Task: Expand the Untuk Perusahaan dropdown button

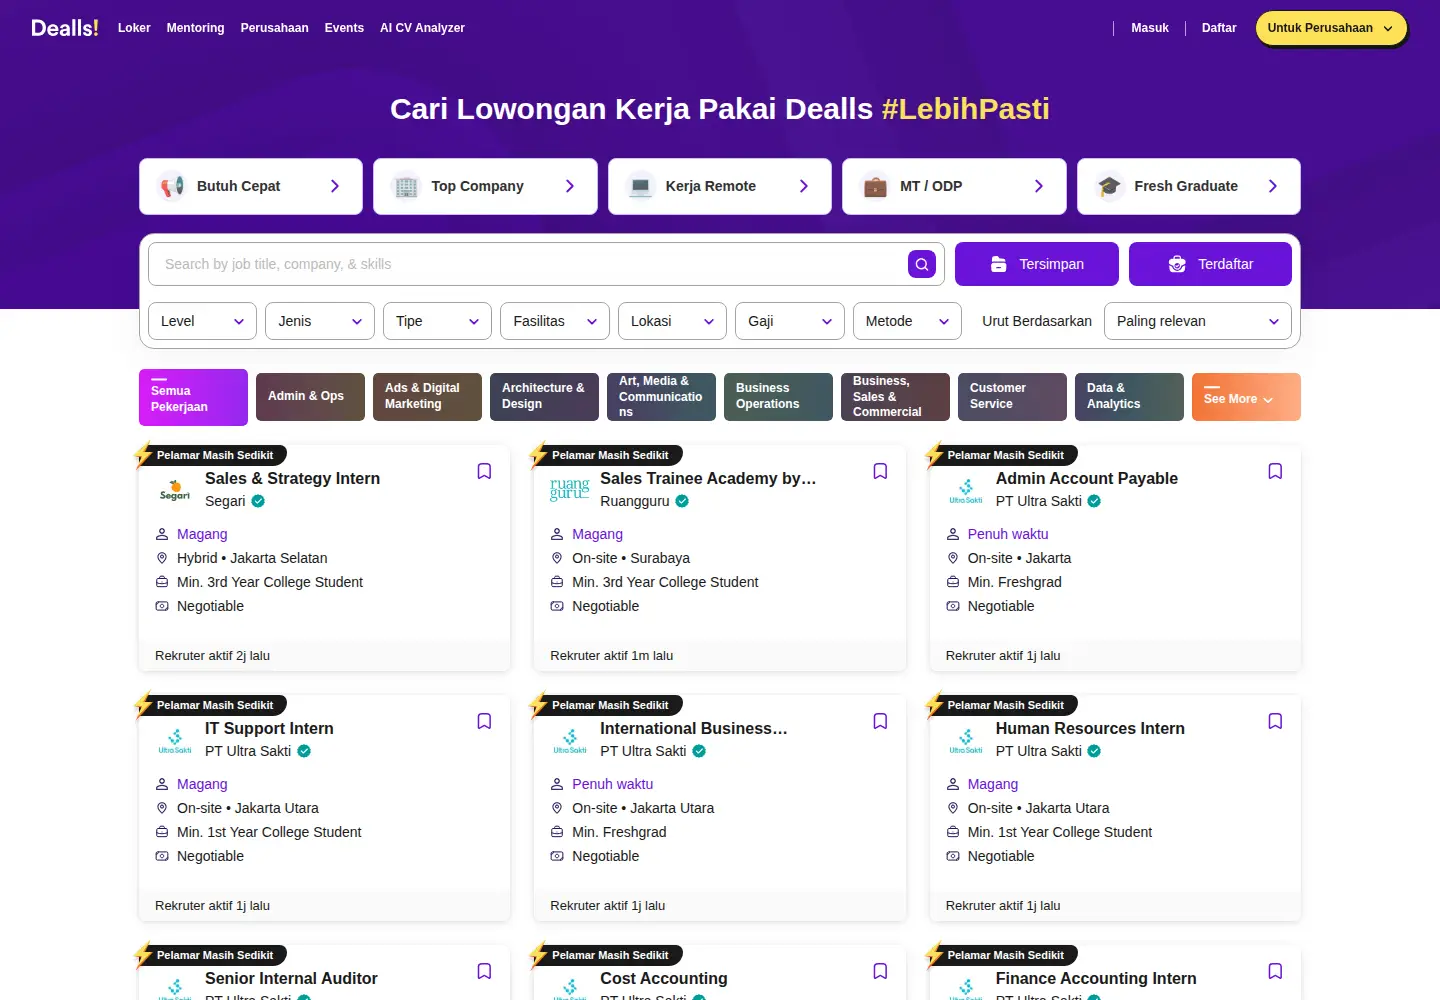Action: pyautogui.click(x=1331, y=28)
